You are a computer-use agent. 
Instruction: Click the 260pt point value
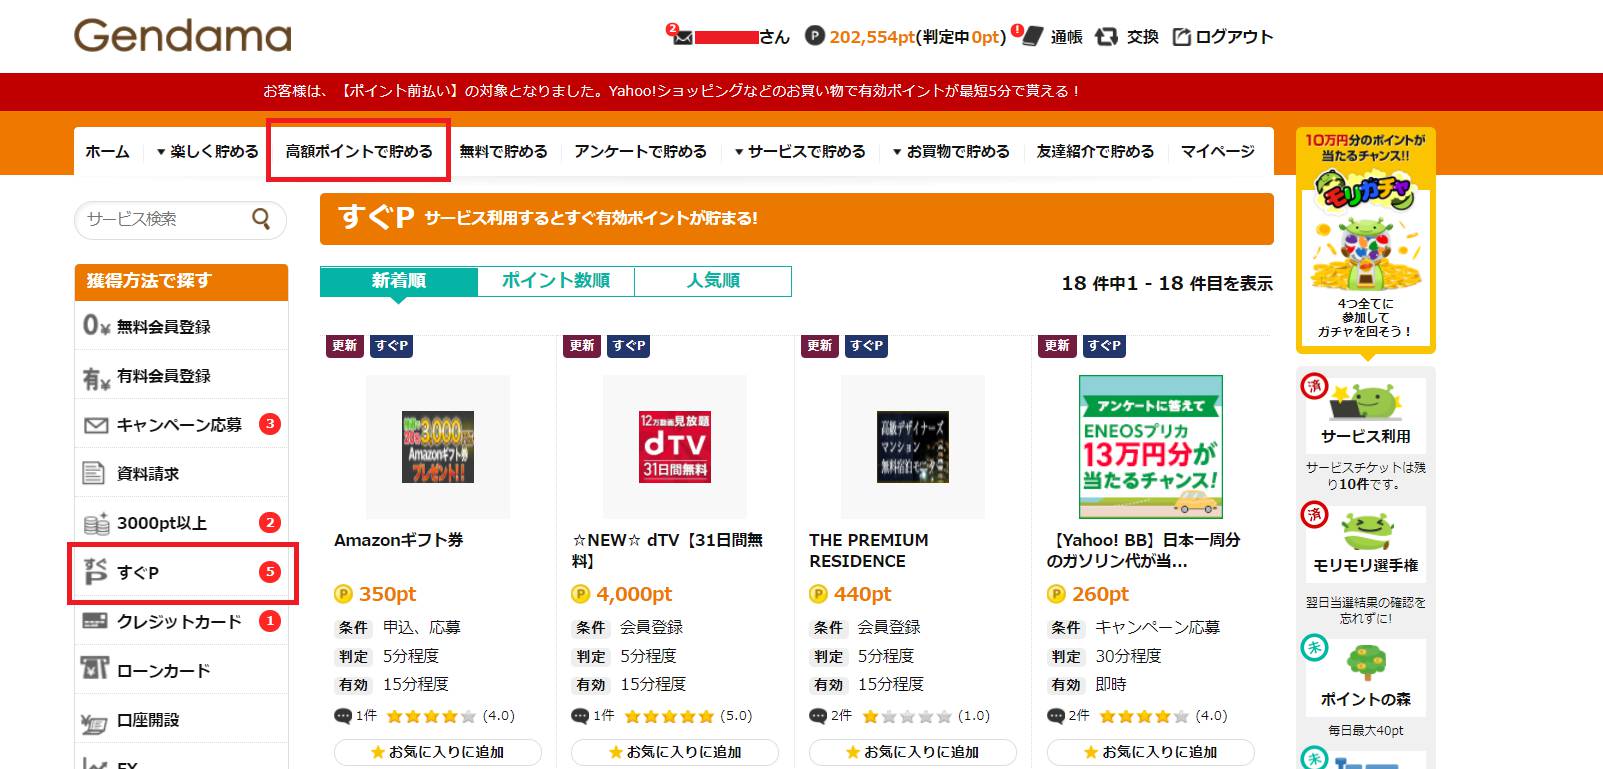click(1100, 594)
